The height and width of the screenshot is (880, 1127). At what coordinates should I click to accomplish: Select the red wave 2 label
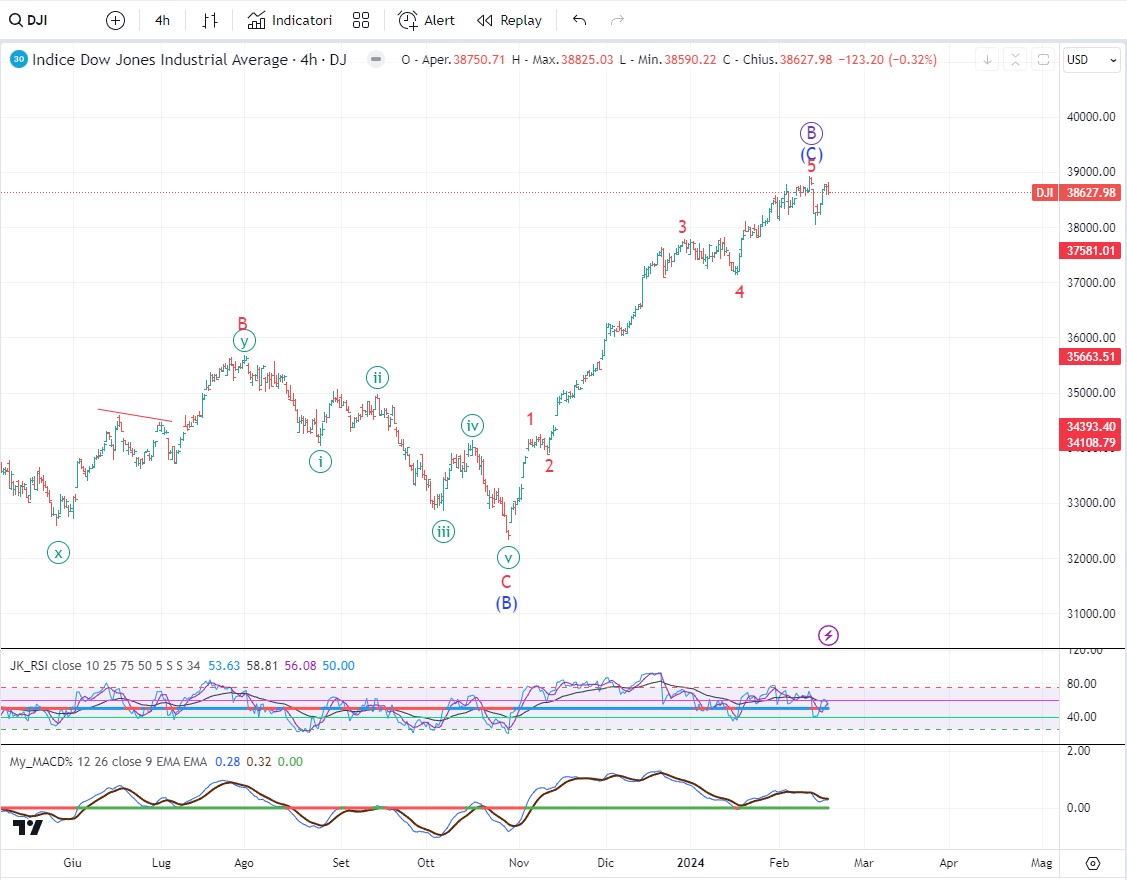point(549,466)
